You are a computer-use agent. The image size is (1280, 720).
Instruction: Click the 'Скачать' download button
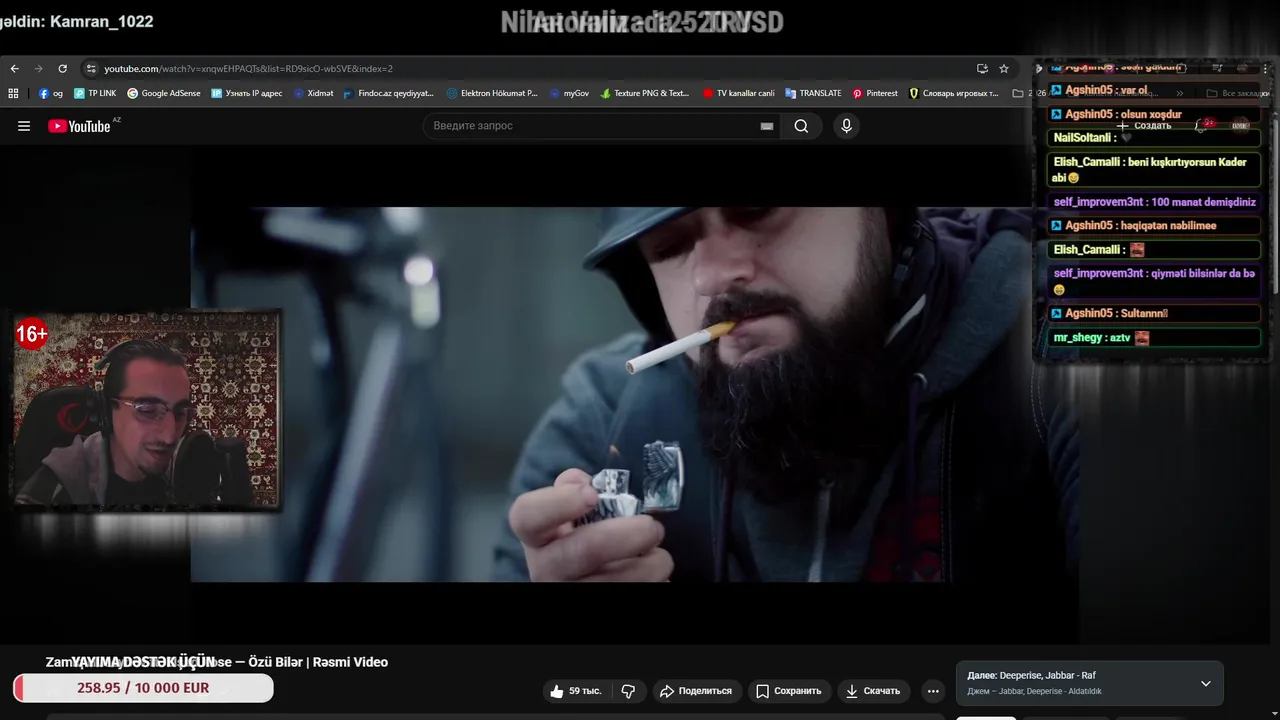tap(873, 691)
